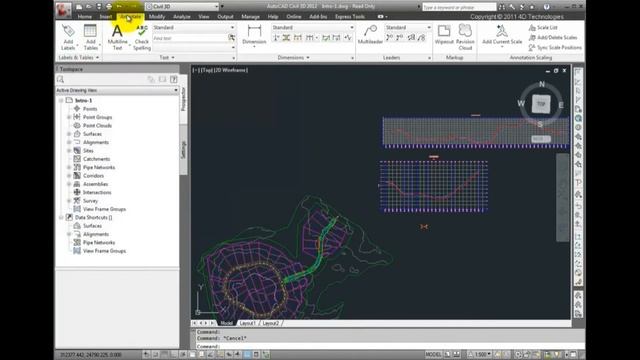Toggle the MODEL space status bar button
This screenshot has height=360, width=640.
point(433,354)
